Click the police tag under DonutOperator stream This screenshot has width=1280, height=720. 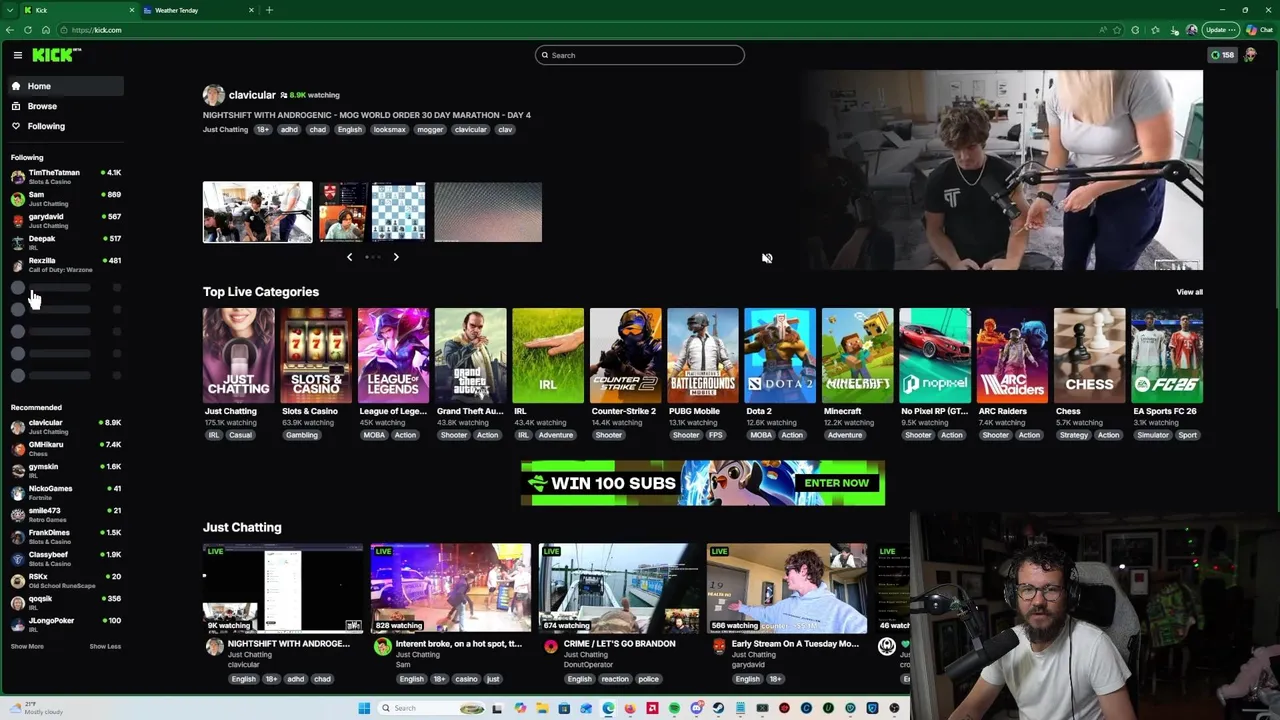click(x=648, y=679)
